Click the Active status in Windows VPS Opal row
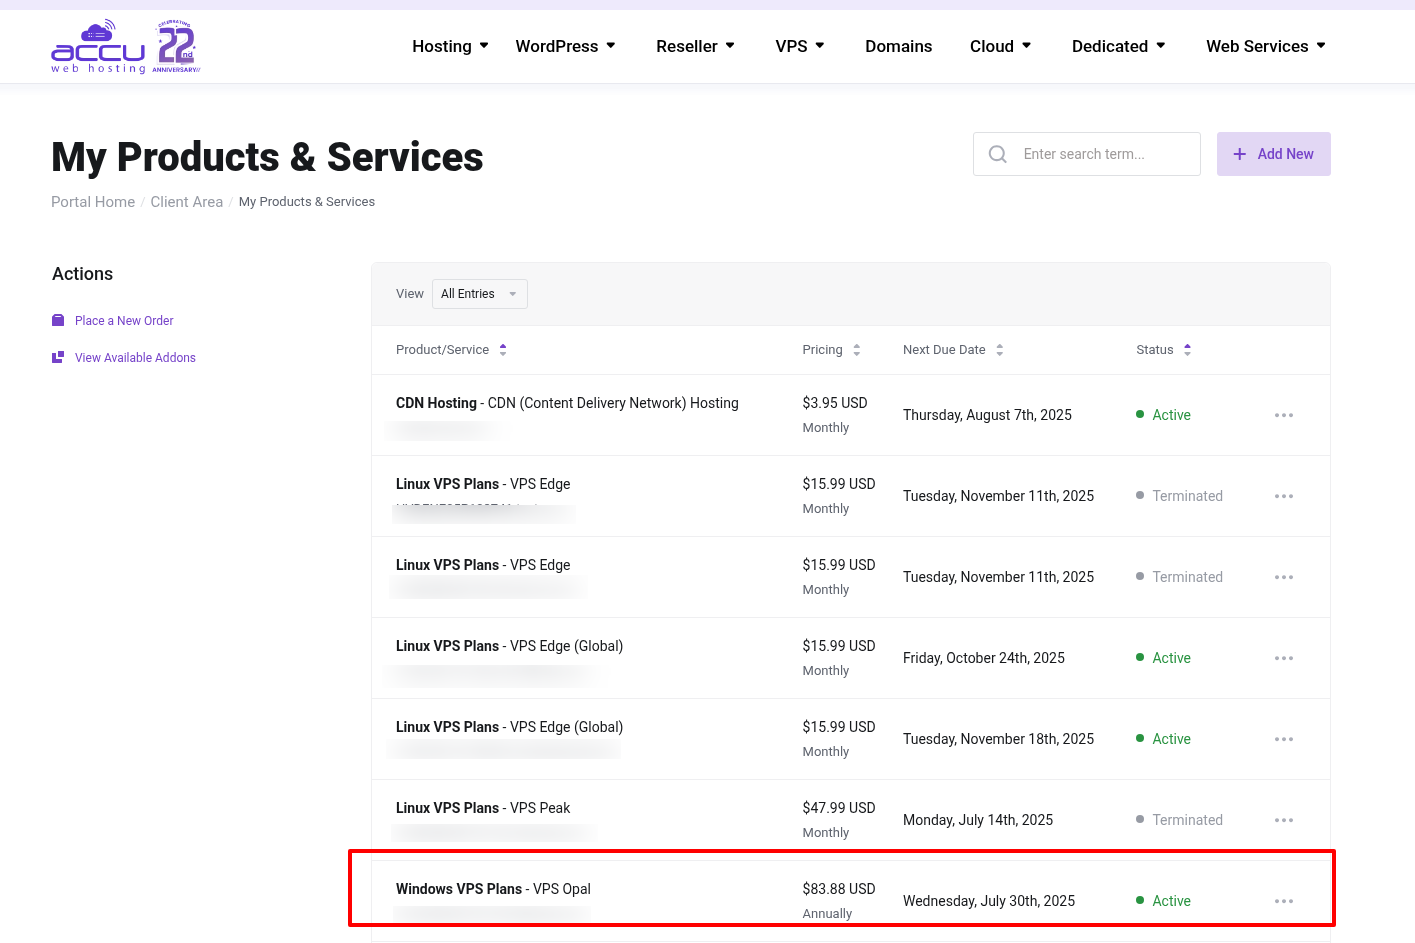This screenshot has width=1415, height=943. coord(1164,901)
